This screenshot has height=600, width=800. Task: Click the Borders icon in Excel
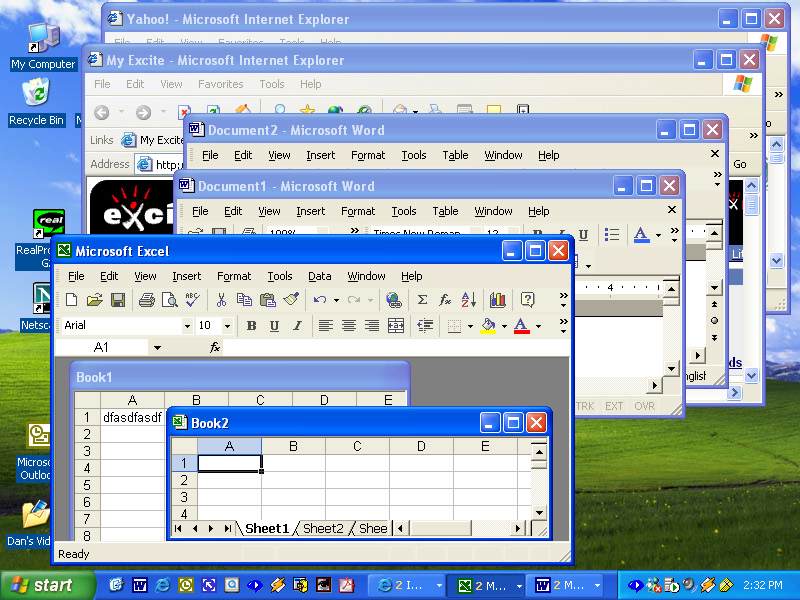pyautogui.click(x=454, y=326)
